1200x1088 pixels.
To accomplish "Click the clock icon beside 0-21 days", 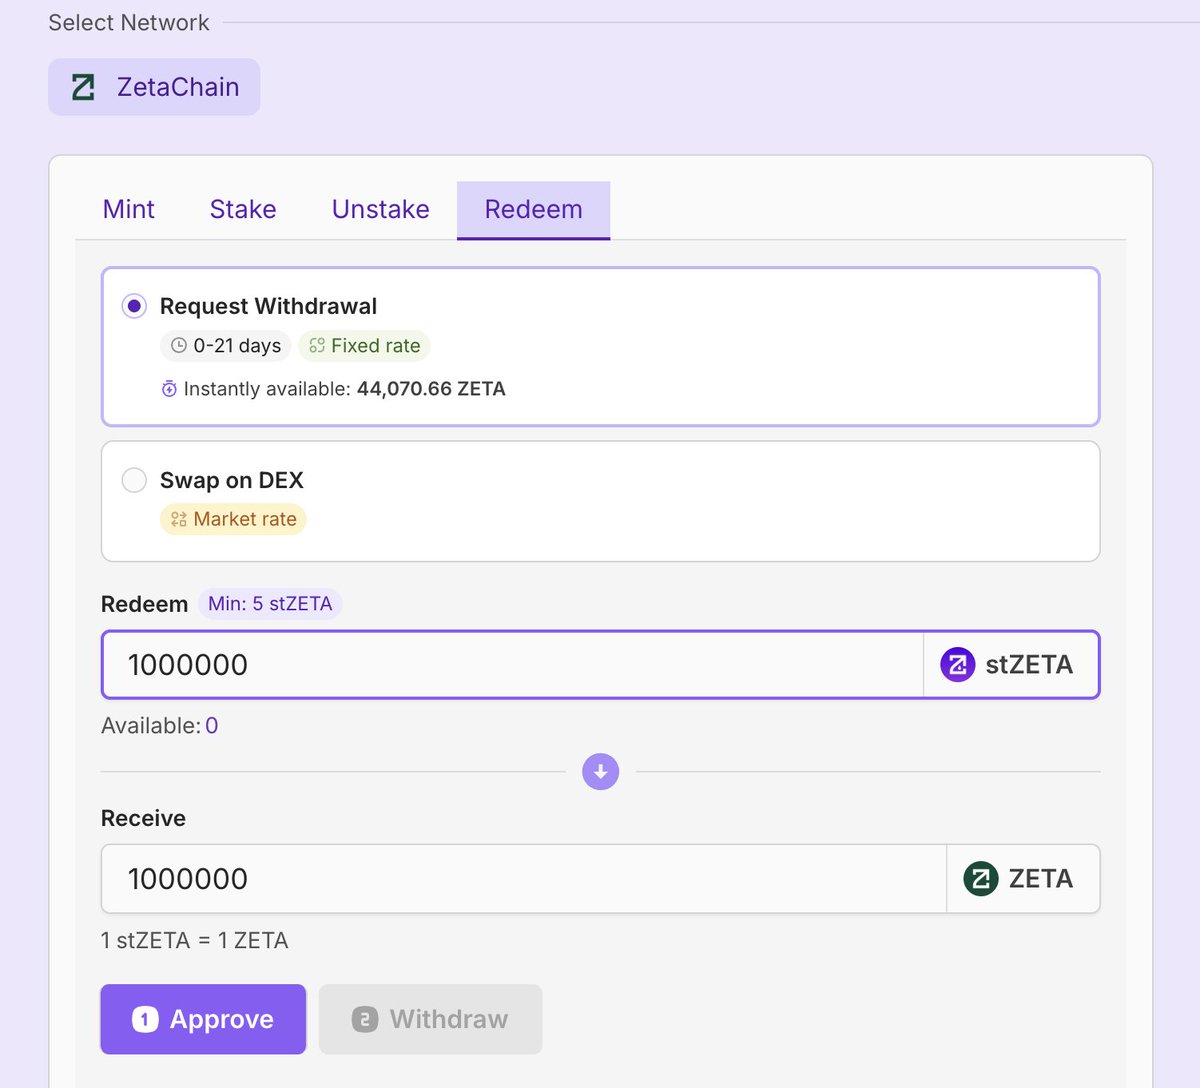I will (x=179, y=346).
